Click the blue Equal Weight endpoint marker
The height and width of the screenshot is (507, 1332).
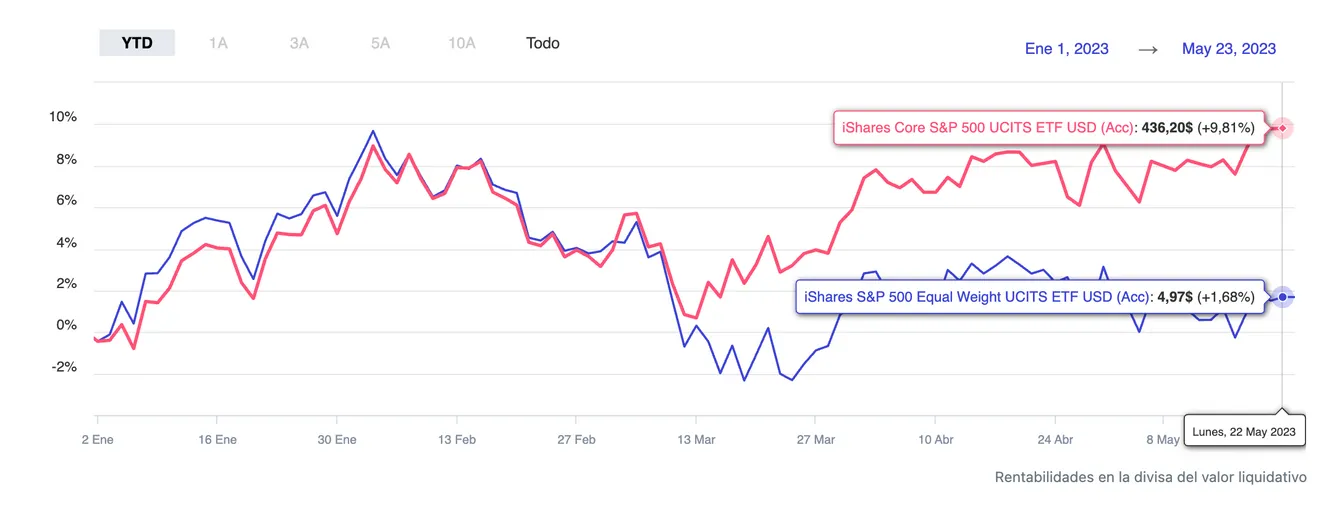point(1282,297)
